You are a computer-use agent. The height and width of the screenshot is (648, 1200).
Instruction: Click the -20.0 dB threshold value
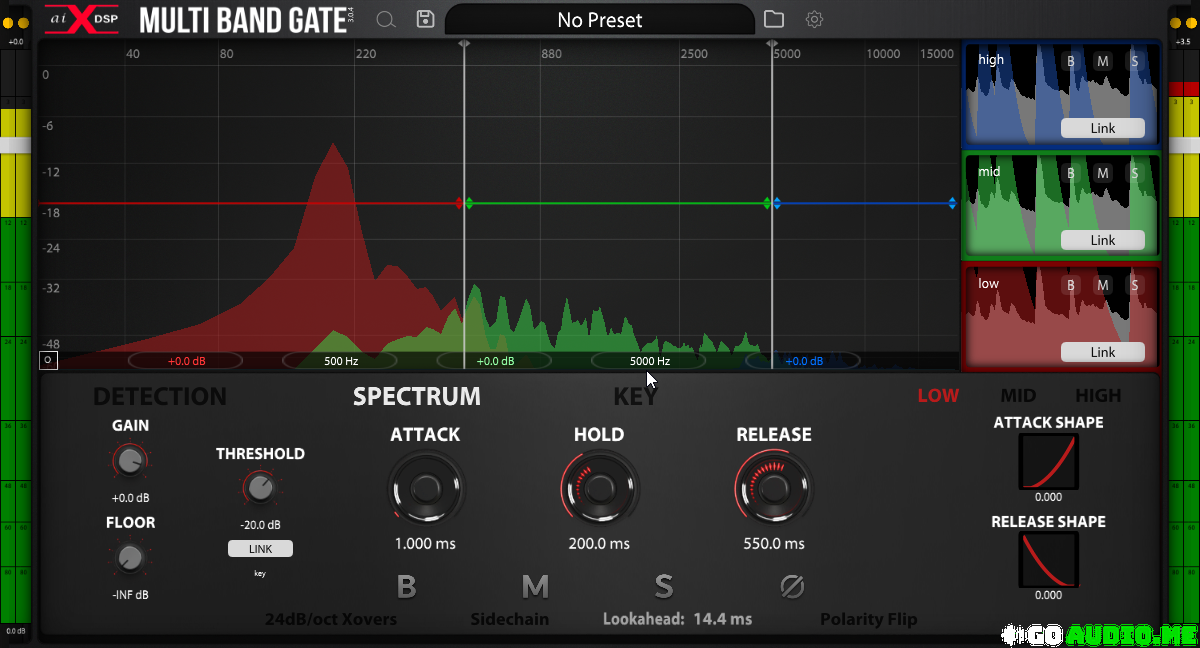(260, 525)
